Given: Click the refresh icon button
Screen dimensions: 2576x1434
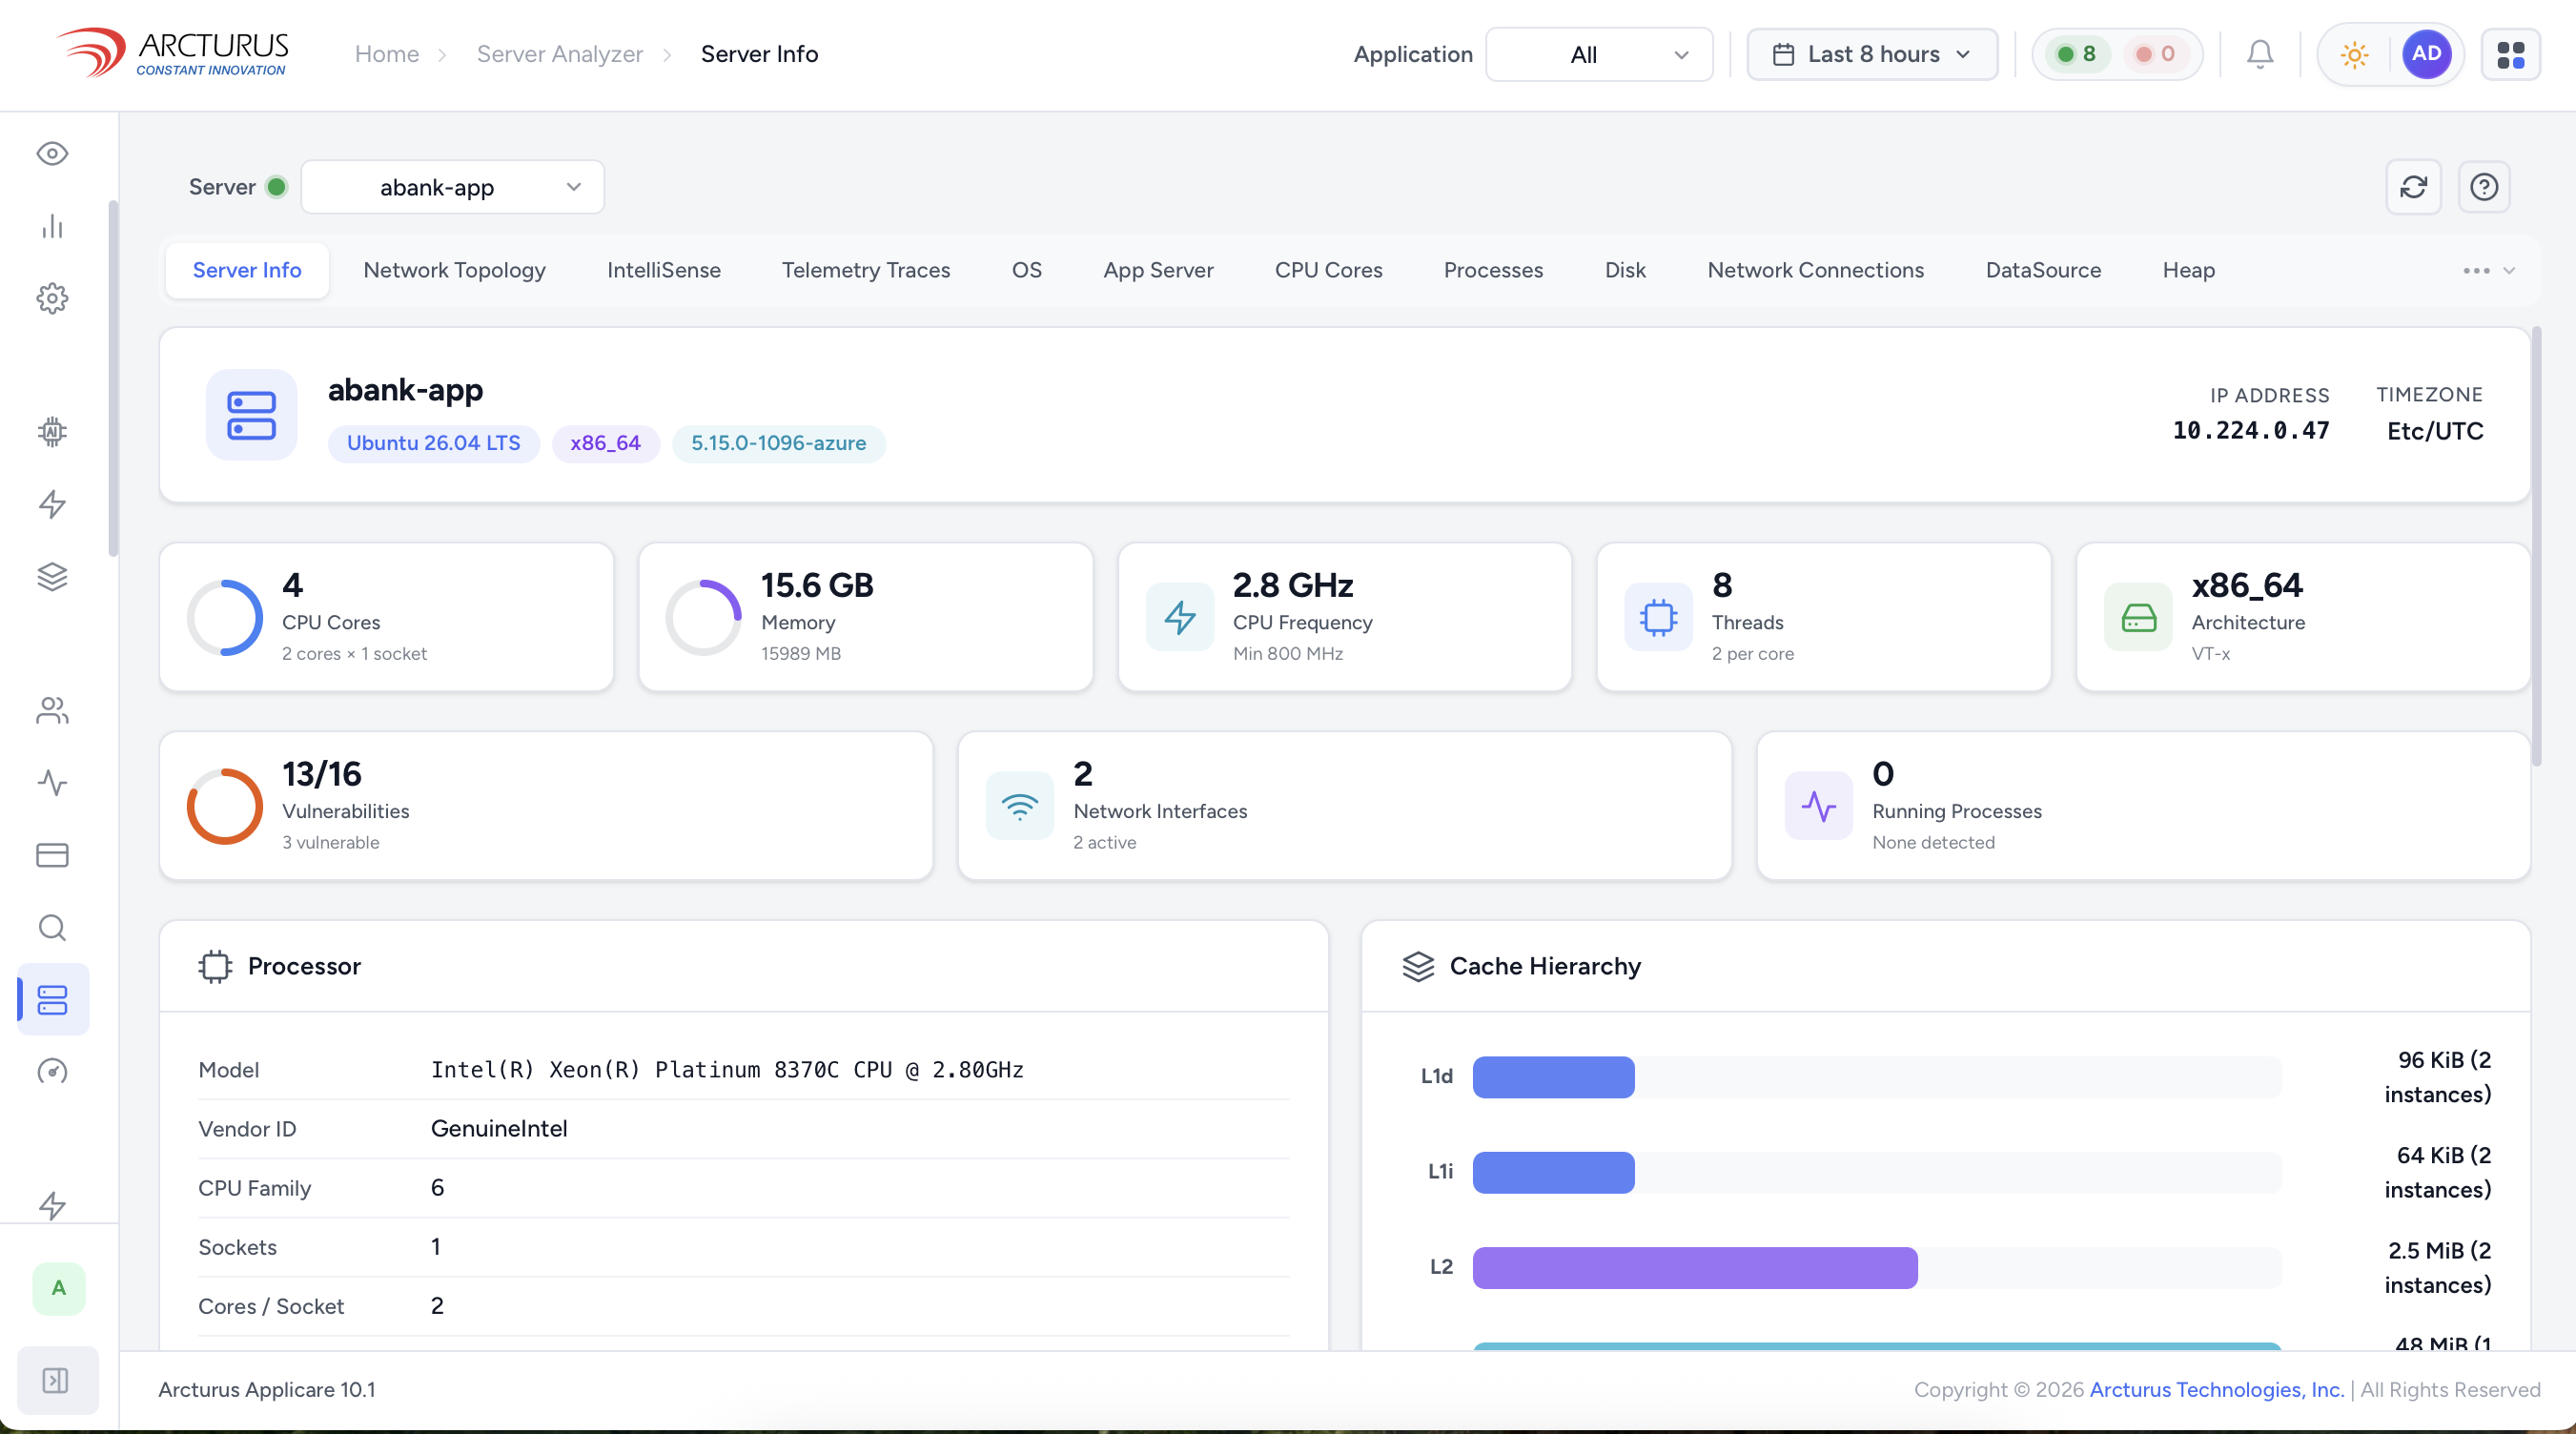Looking at the screenshot, I should (2414, 187).
